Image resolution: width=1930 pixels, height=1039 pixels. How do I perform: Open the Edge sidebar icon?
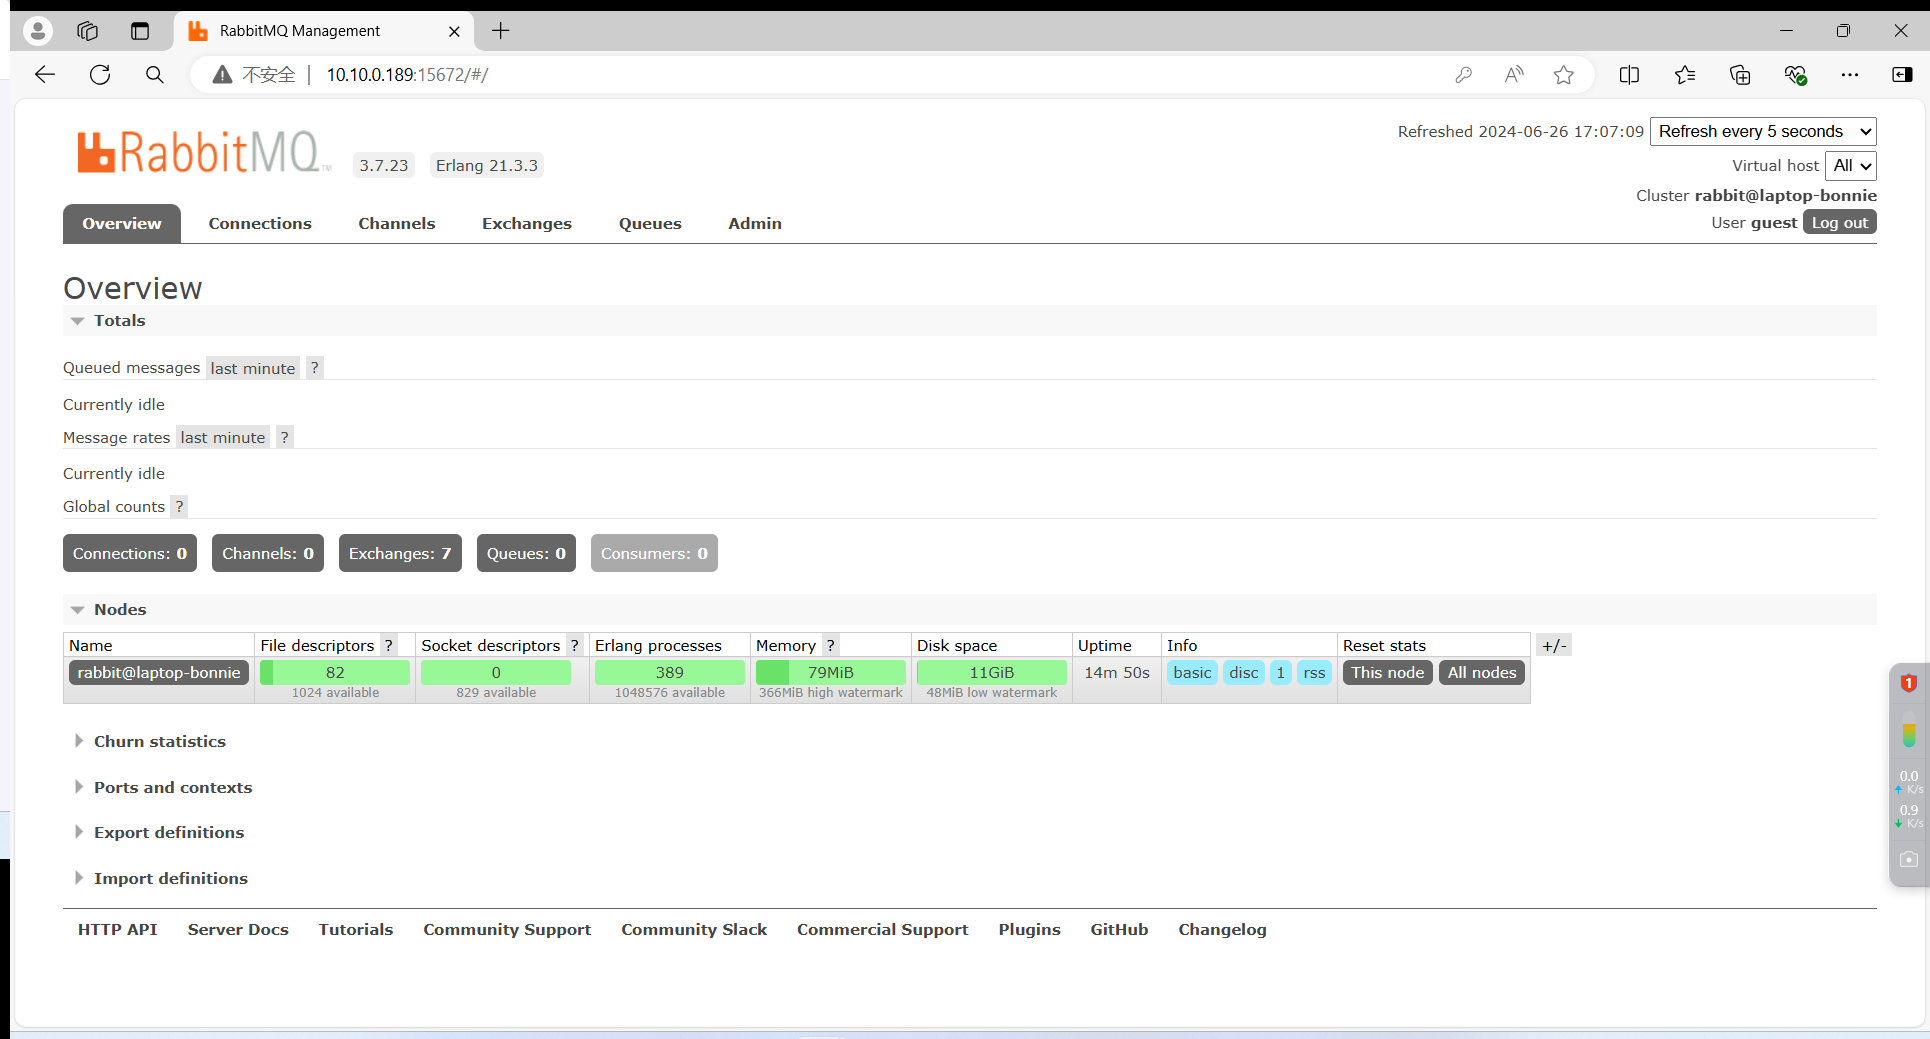(x=1902, y=75)
